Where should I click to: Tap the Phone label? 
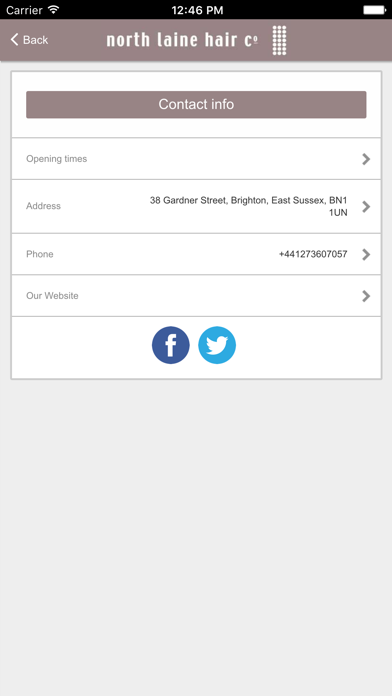(x=40, y=254)
